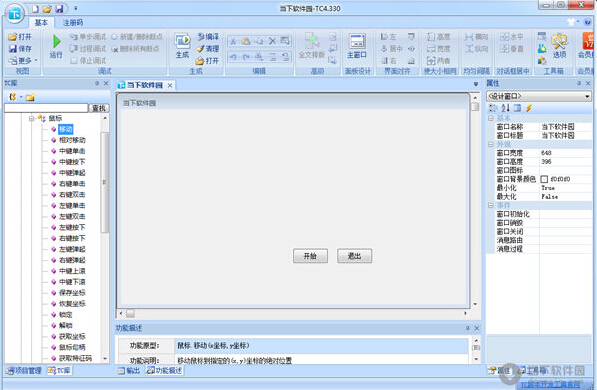Collapse the 外观 property category
Image resolution: width=597 pixels, height=390 pixels.
pyautogui.click(x=490, y=144)
